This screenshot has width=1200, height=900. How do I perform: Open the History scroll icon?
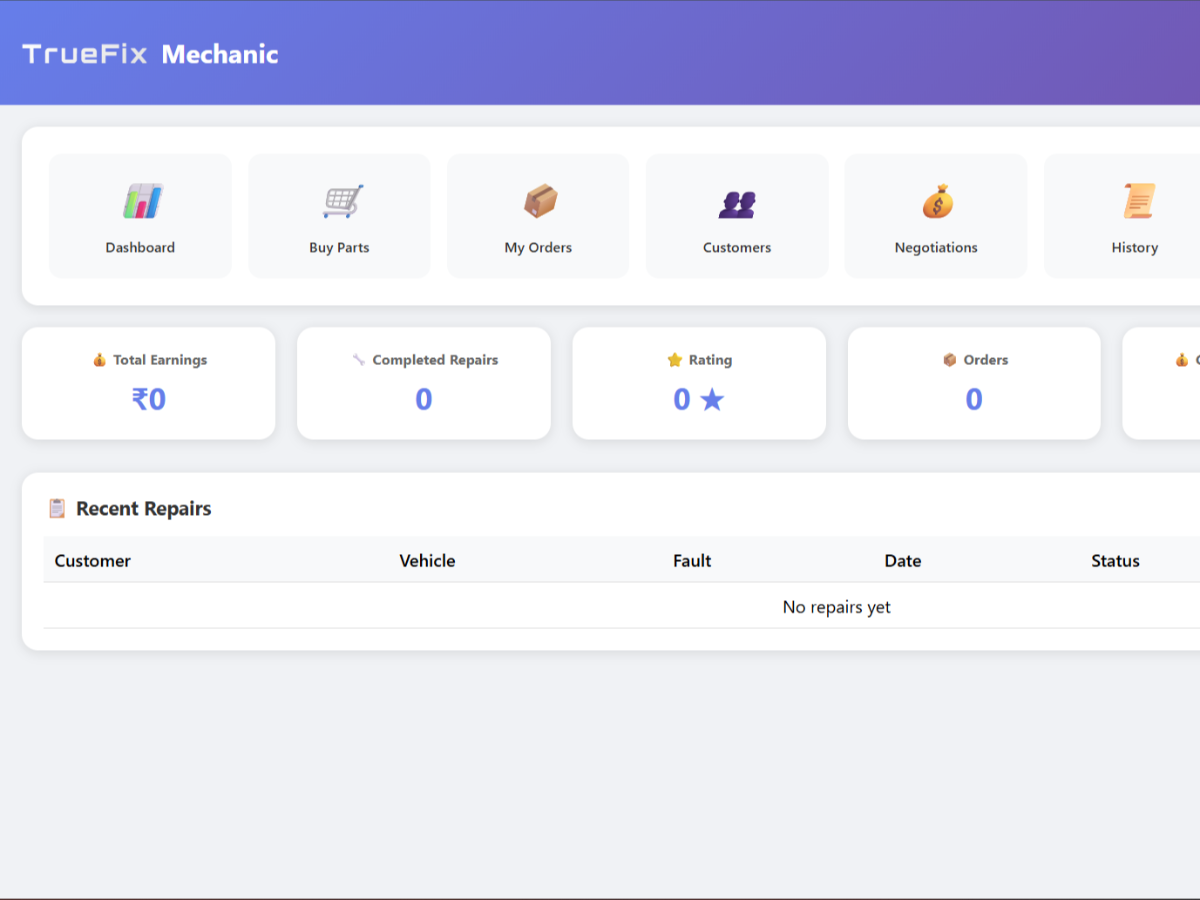[1138, 202]
